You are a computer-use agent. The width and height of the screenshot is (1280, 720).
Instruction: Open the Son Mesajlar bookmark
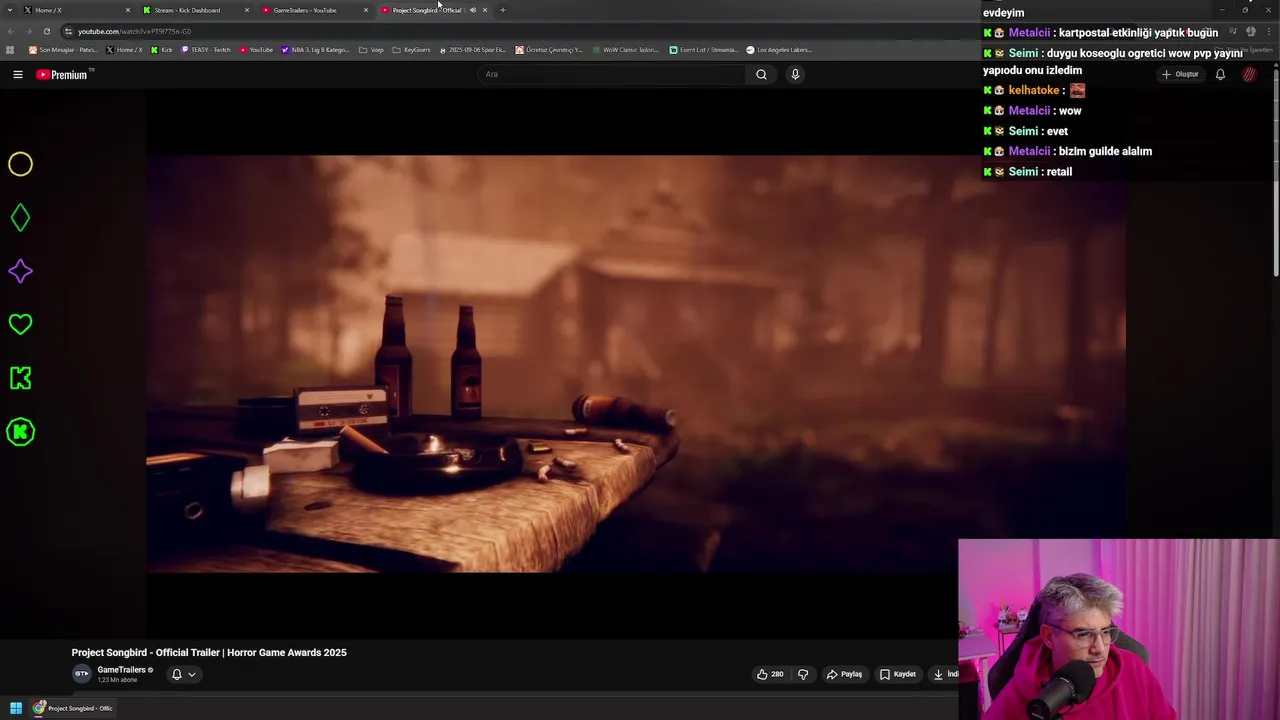point(63,50)
